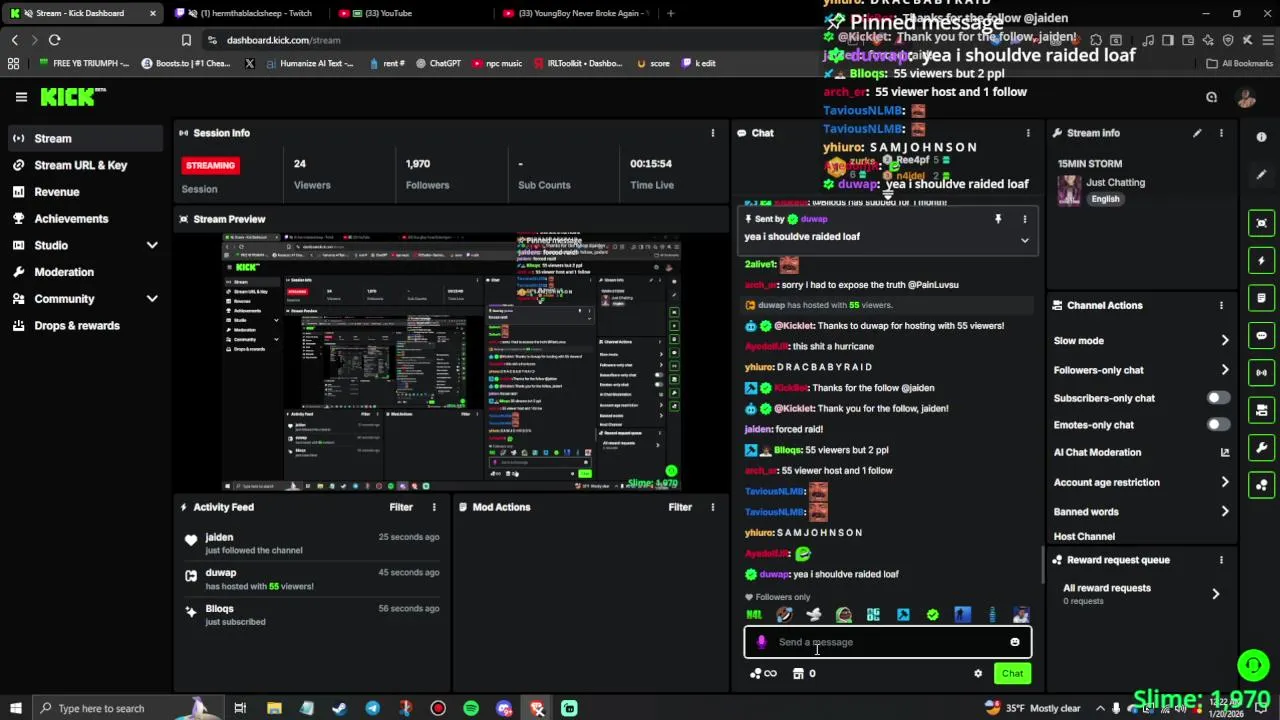The height and width of the screenshot is (720, 1280).
Task: Open Windows Start menu
Action: click(x=15, y=708)
